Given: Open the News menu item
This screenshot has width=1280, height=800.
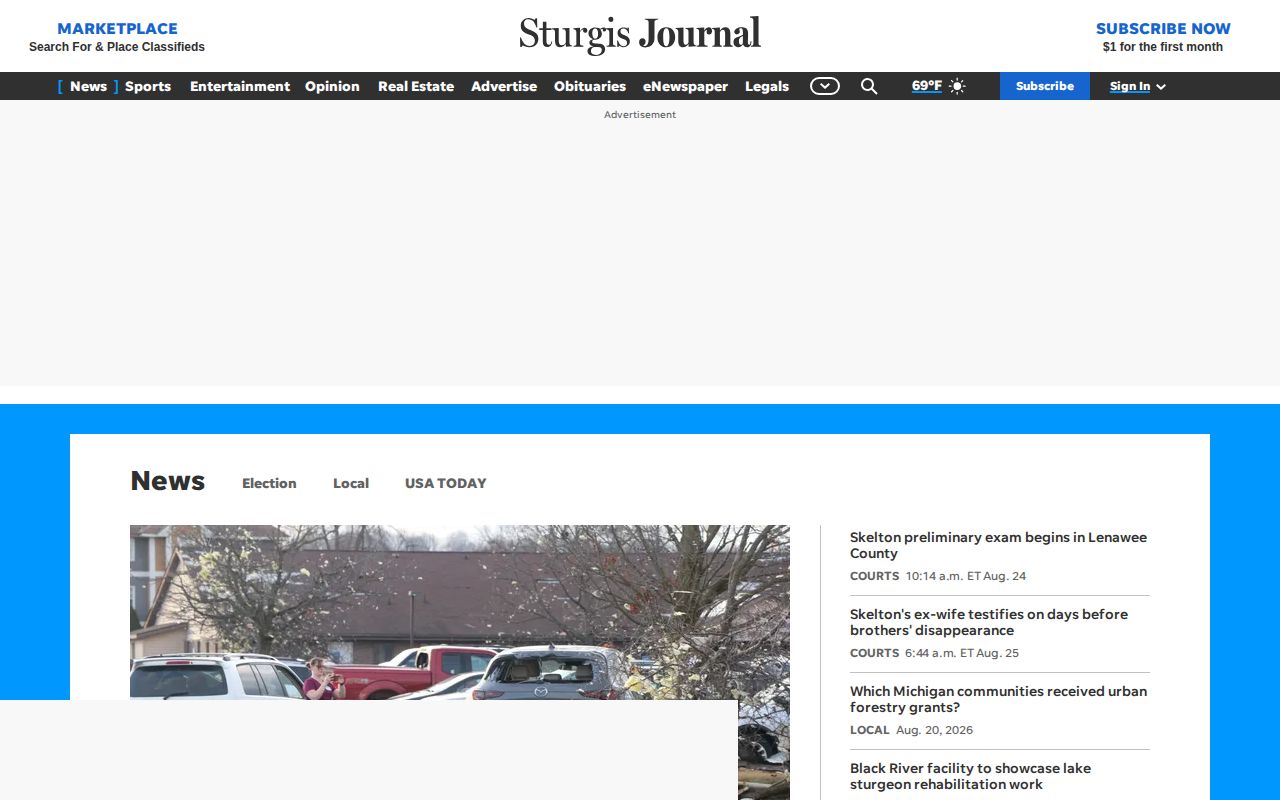Looking at the screenshot, I should click(88, 86).
